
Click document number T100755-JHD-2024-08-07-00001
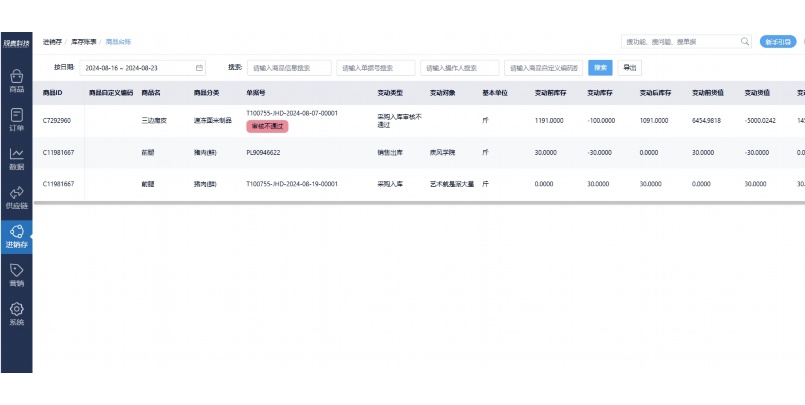tap(292, 113)
